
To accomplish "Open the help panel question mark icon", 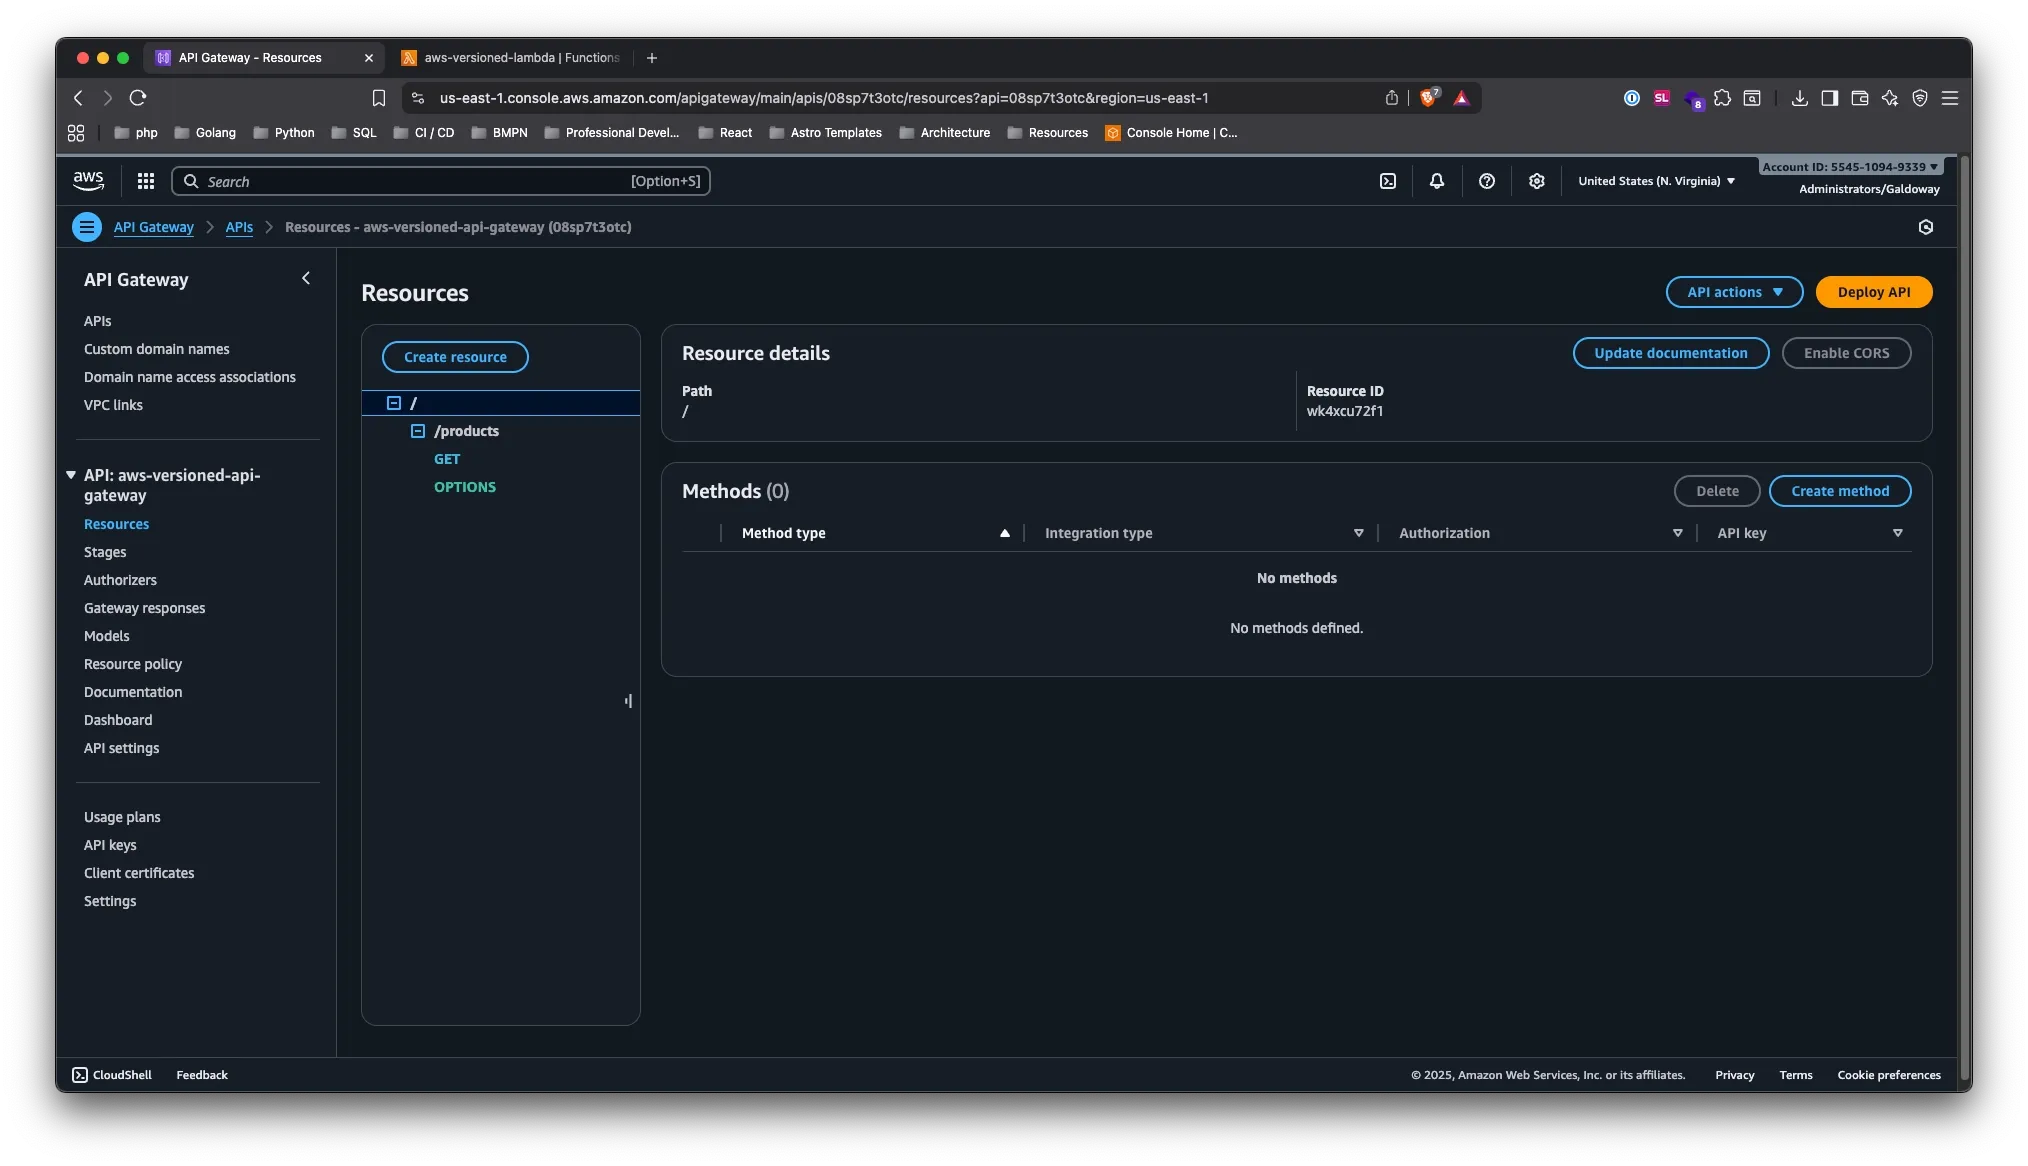I will point(1487,181).
